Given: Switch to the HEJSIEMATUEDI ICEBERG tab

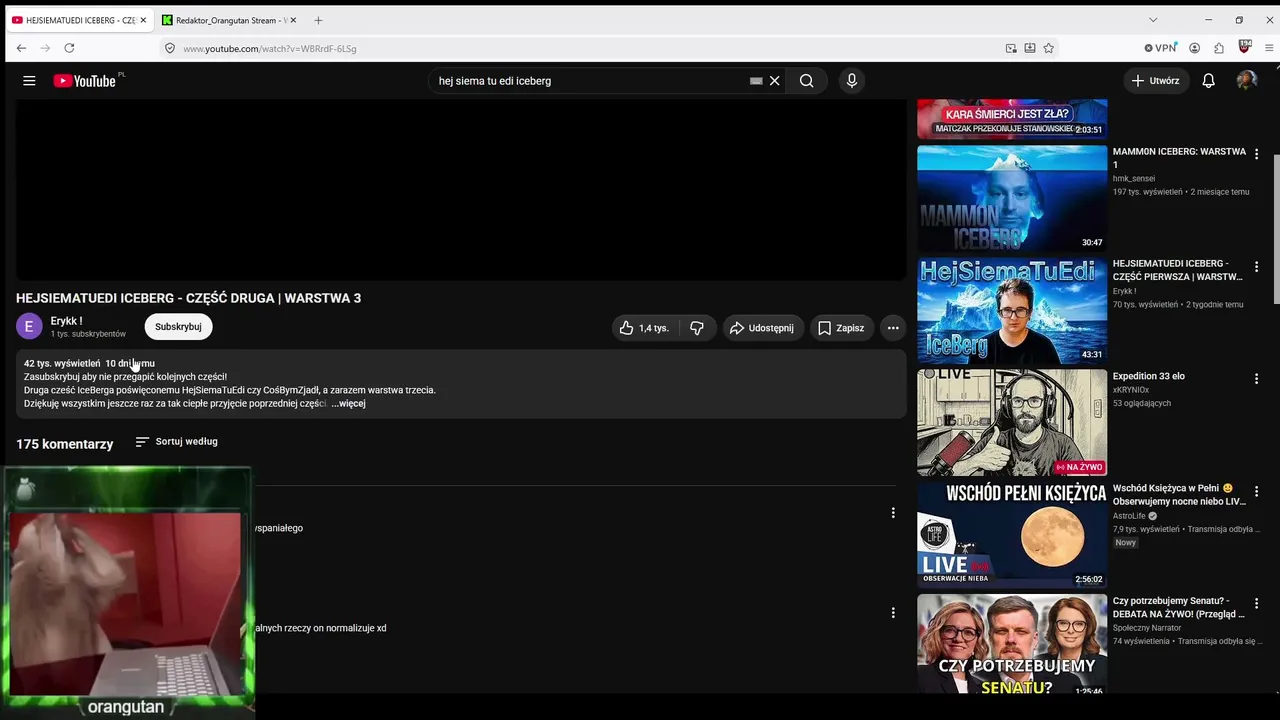Looking at the screenshot, I should (78, 20).
